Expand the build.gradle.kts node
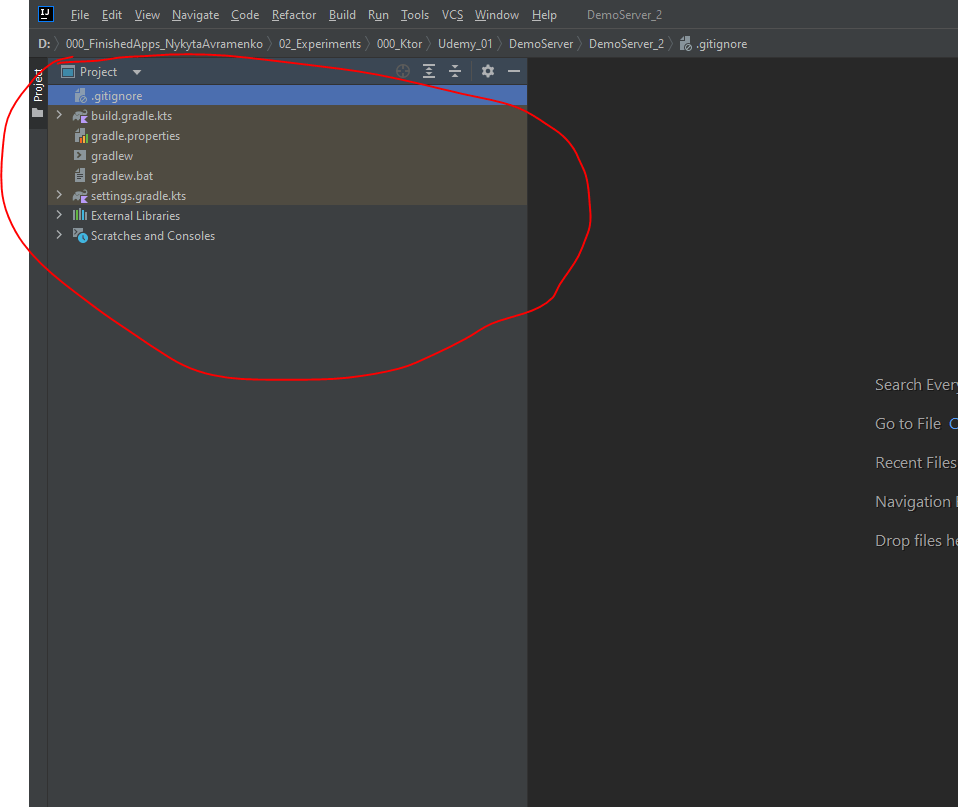Viewport: 958px width, 807px height. tap(59, 115)
